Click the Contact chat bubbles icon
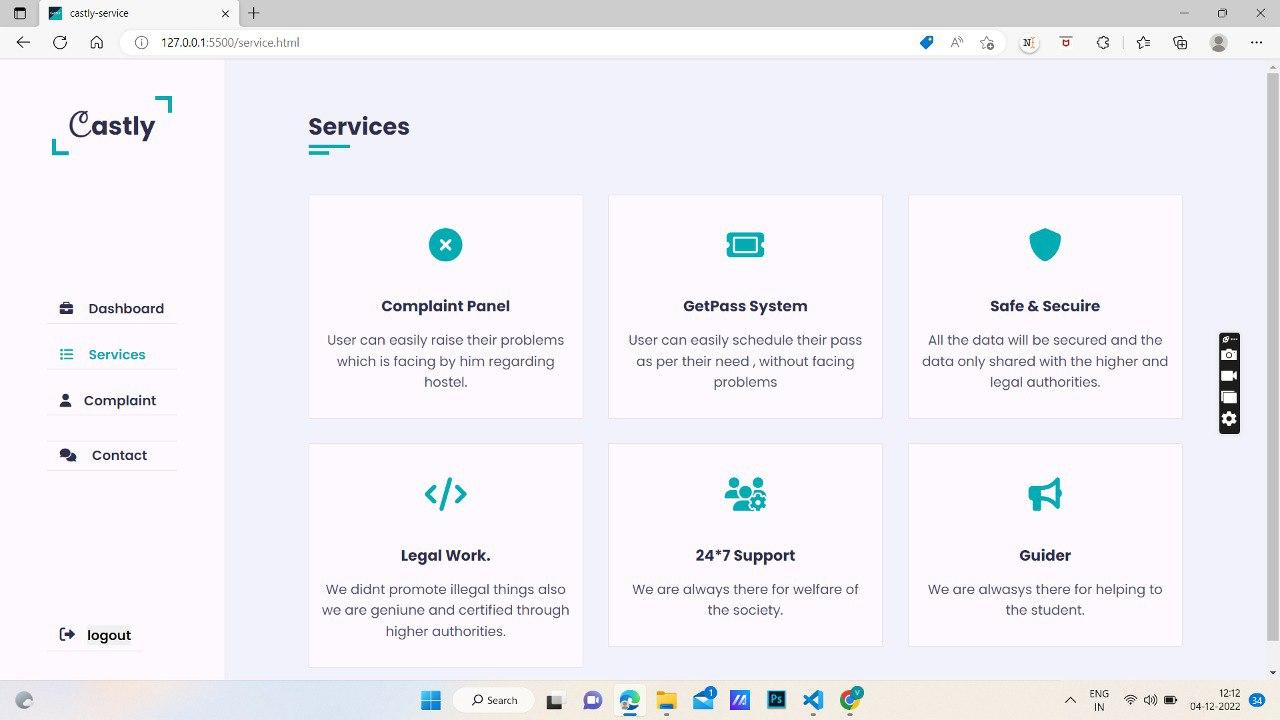The width and height of the screenshot is (1280, 720). 68,455
